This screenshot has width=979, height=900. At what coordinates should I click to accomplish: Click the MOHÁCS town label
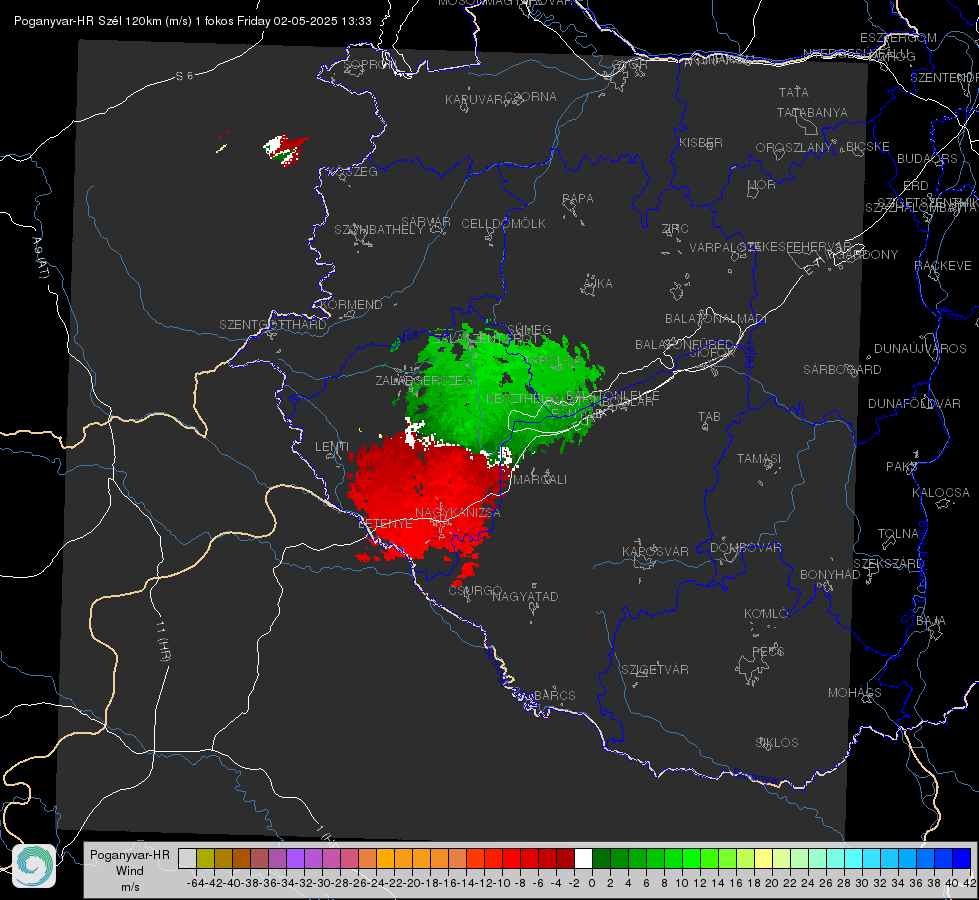pyautogui.click(x=855, y=693)
